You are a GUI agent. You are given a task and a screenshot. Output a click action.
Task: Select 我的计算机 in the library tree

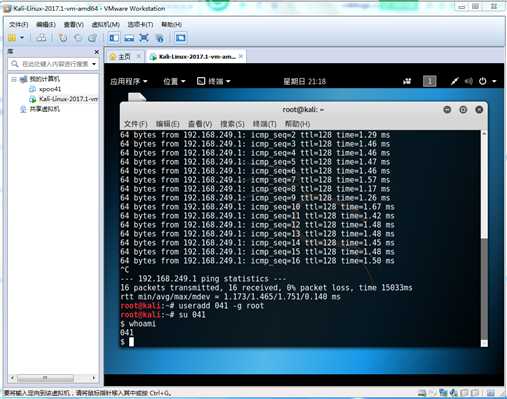pyautogui.click(x=45, y=79)
